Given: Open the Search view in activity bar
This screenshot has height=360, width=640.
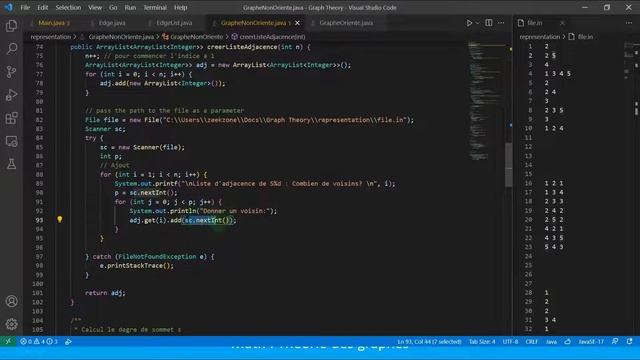Looking at the screenshot, I should (x=11, y=49).
